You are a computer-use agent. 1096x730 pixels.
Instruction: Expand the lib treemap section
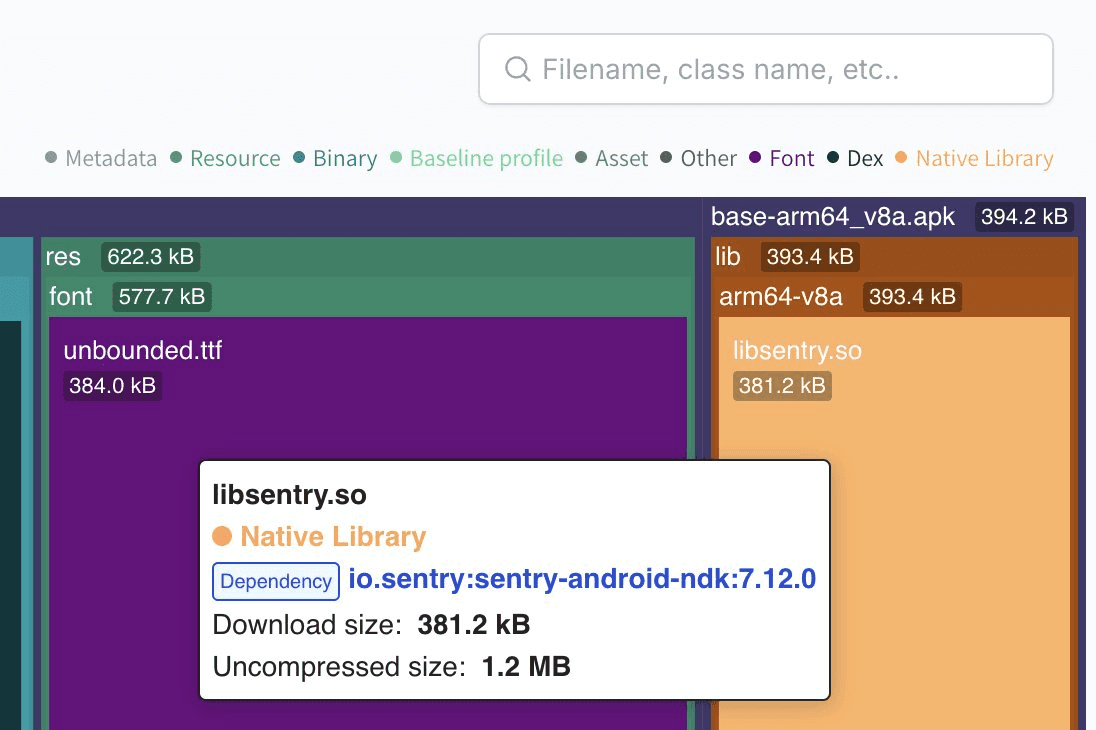(x=728, y=257)
